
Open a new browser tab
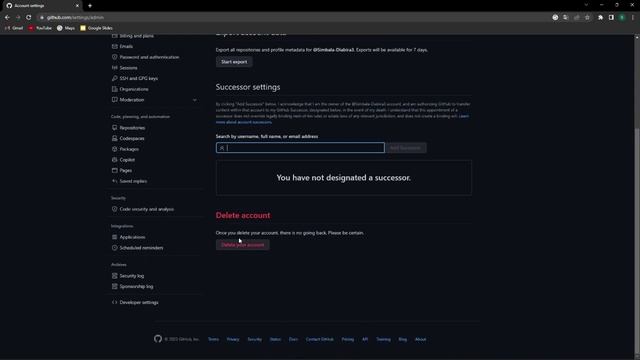click(x=90, y=6)
